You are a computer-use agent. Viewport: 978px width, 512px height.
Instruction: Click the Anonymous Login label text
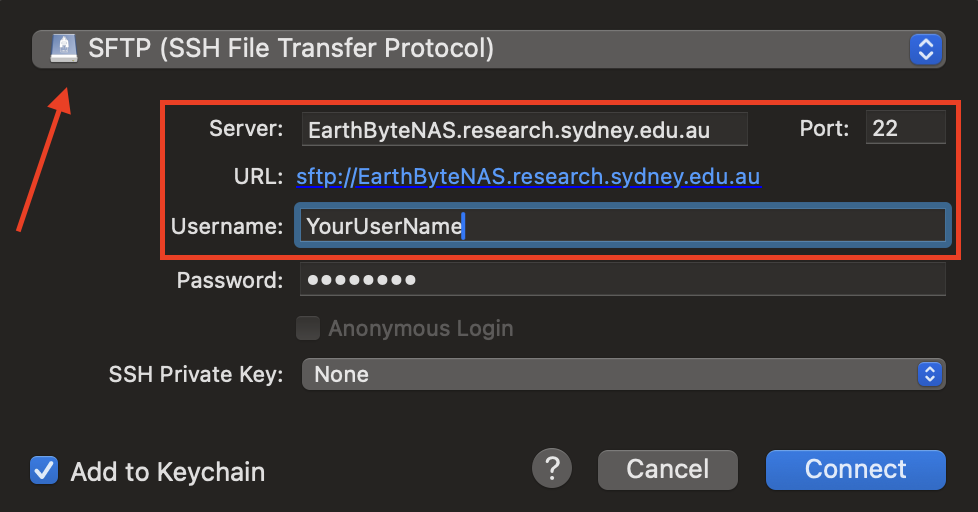pyautogui.click(x=420, y=327)
